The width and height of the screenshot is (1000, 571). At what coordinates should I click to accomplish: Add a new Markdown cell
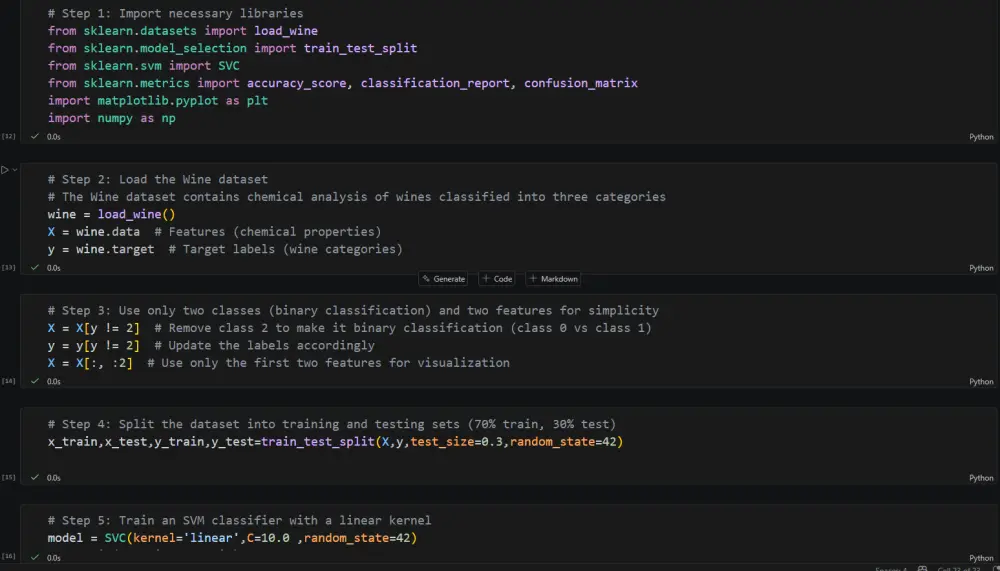(x=554, y=279)
